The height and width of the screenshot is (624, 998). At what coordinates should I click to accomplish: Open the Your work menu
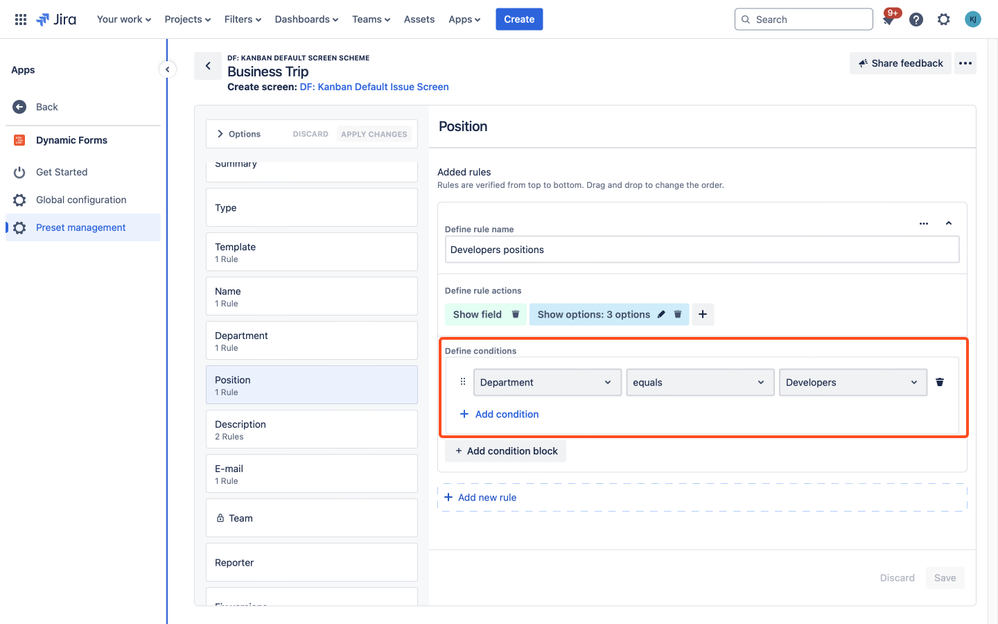[123, 19]
